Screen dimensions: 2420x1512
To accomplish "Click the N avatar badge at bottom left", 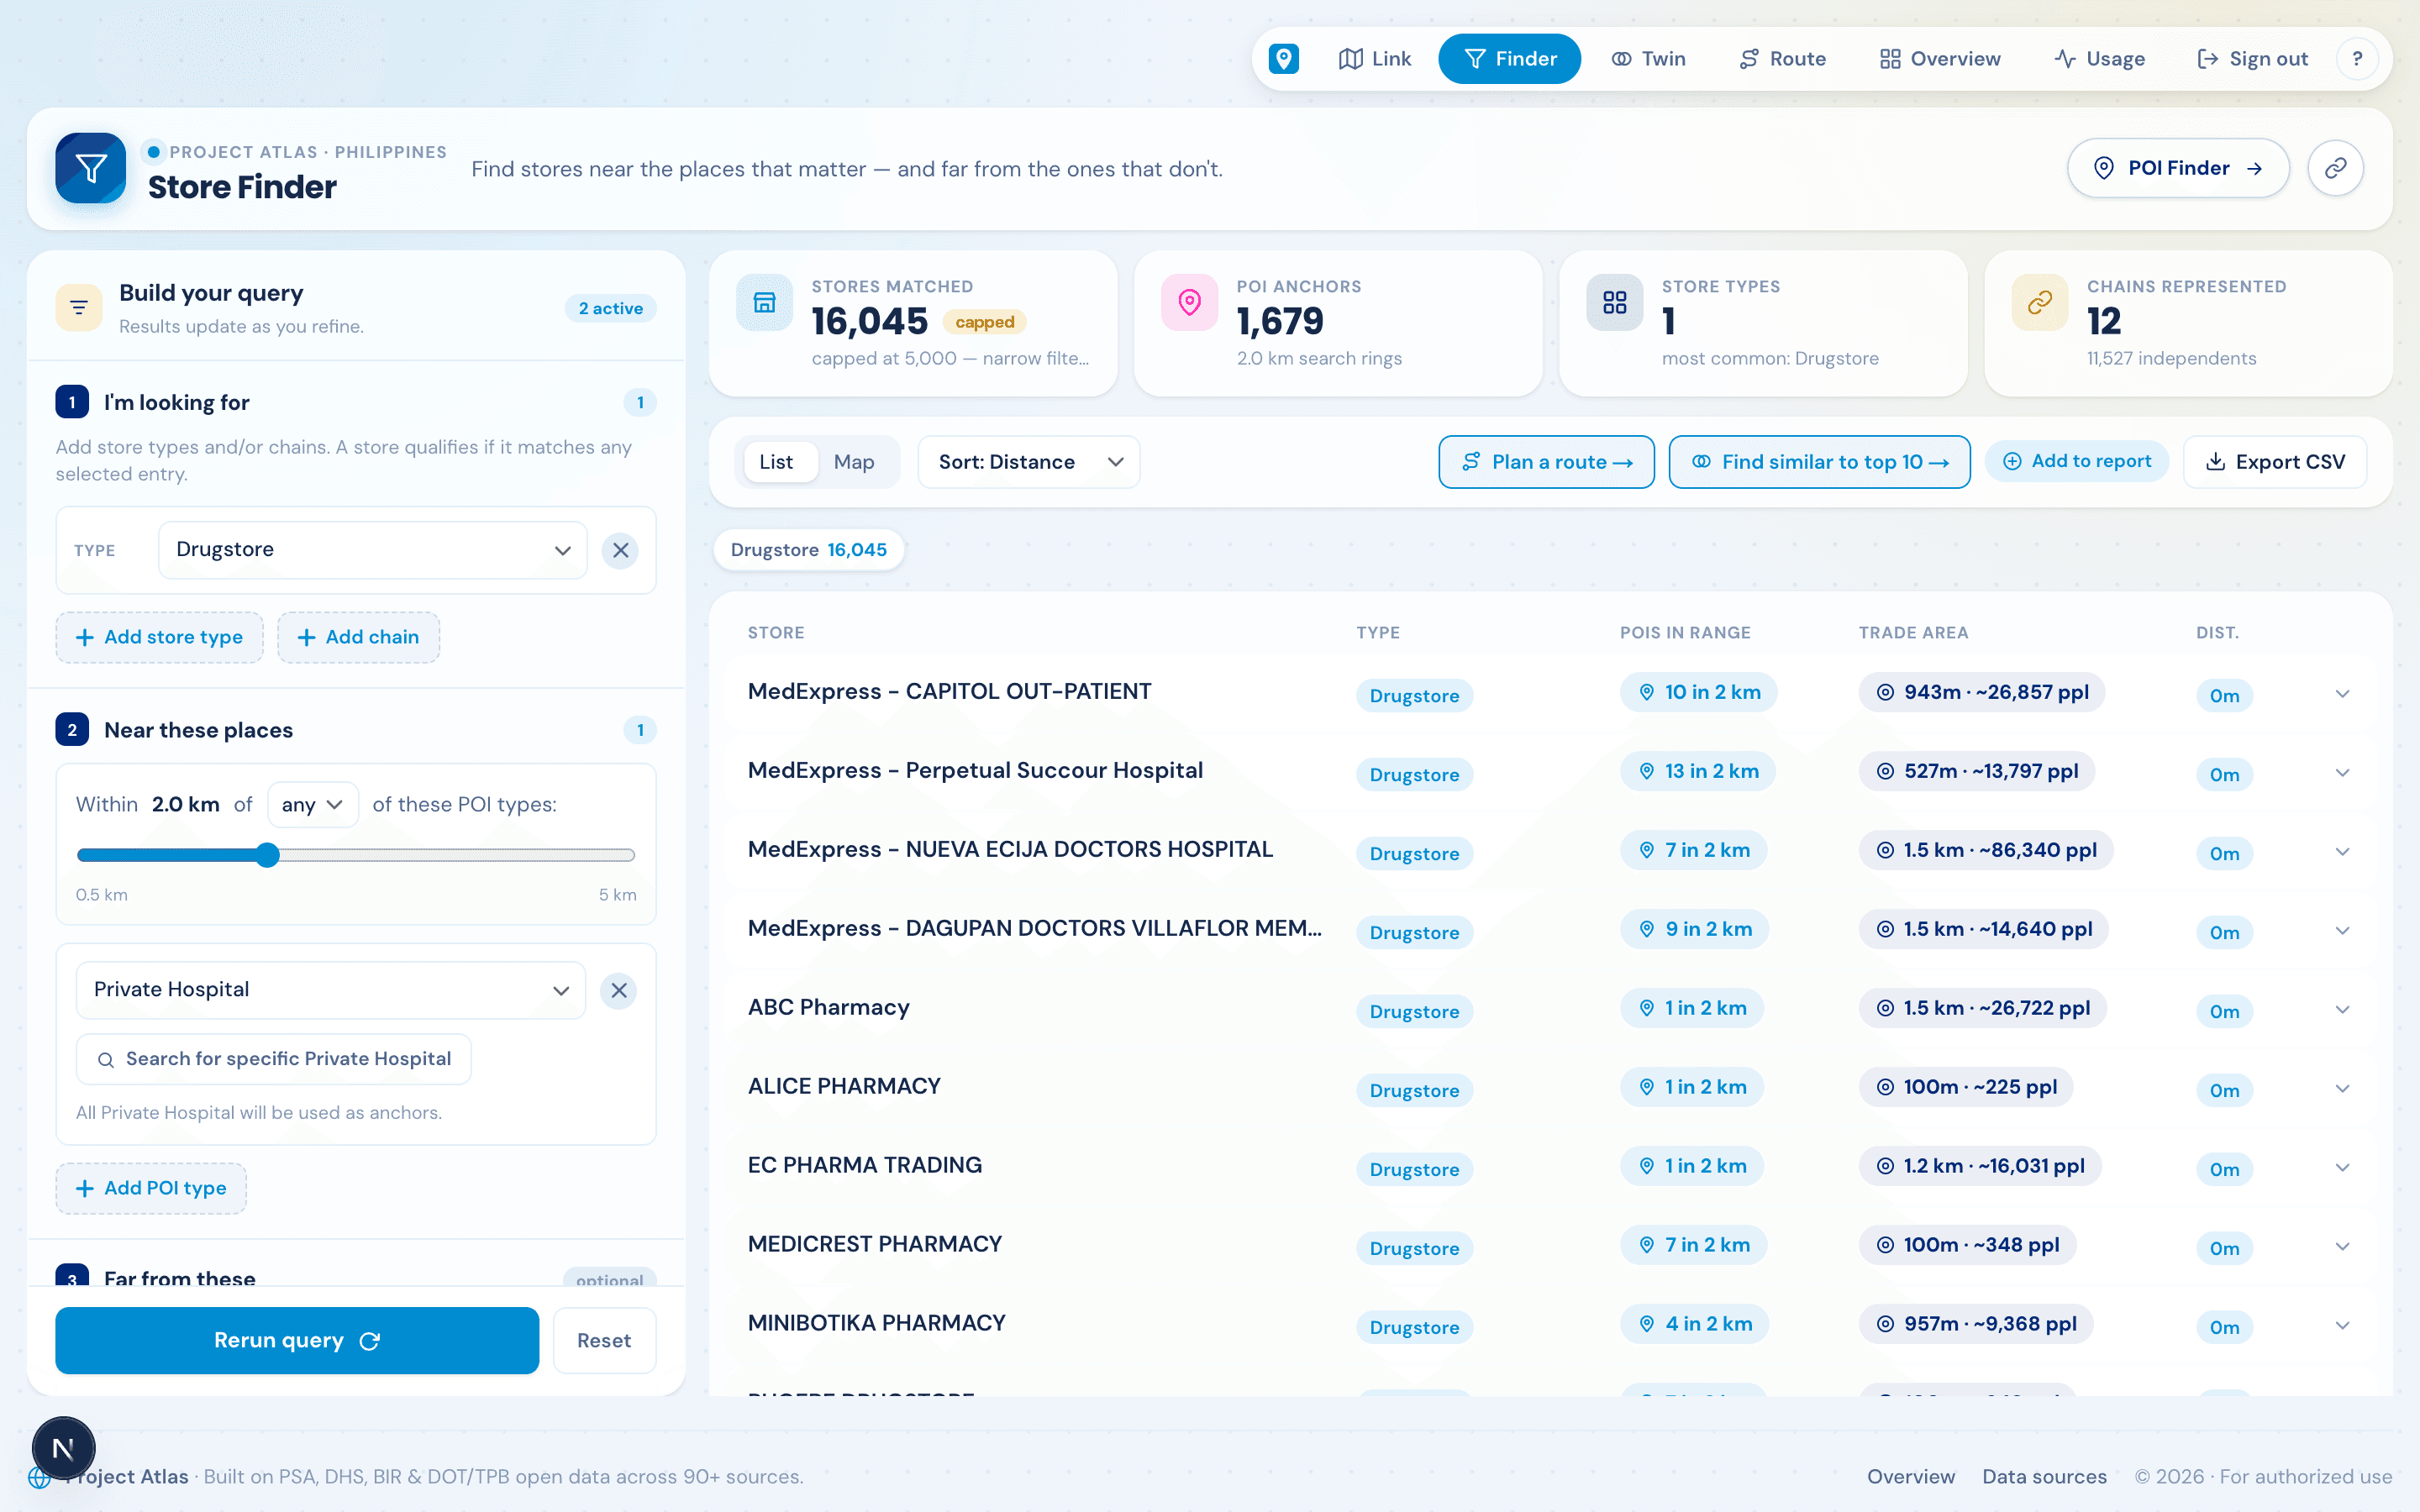I will click(63, 1448).
